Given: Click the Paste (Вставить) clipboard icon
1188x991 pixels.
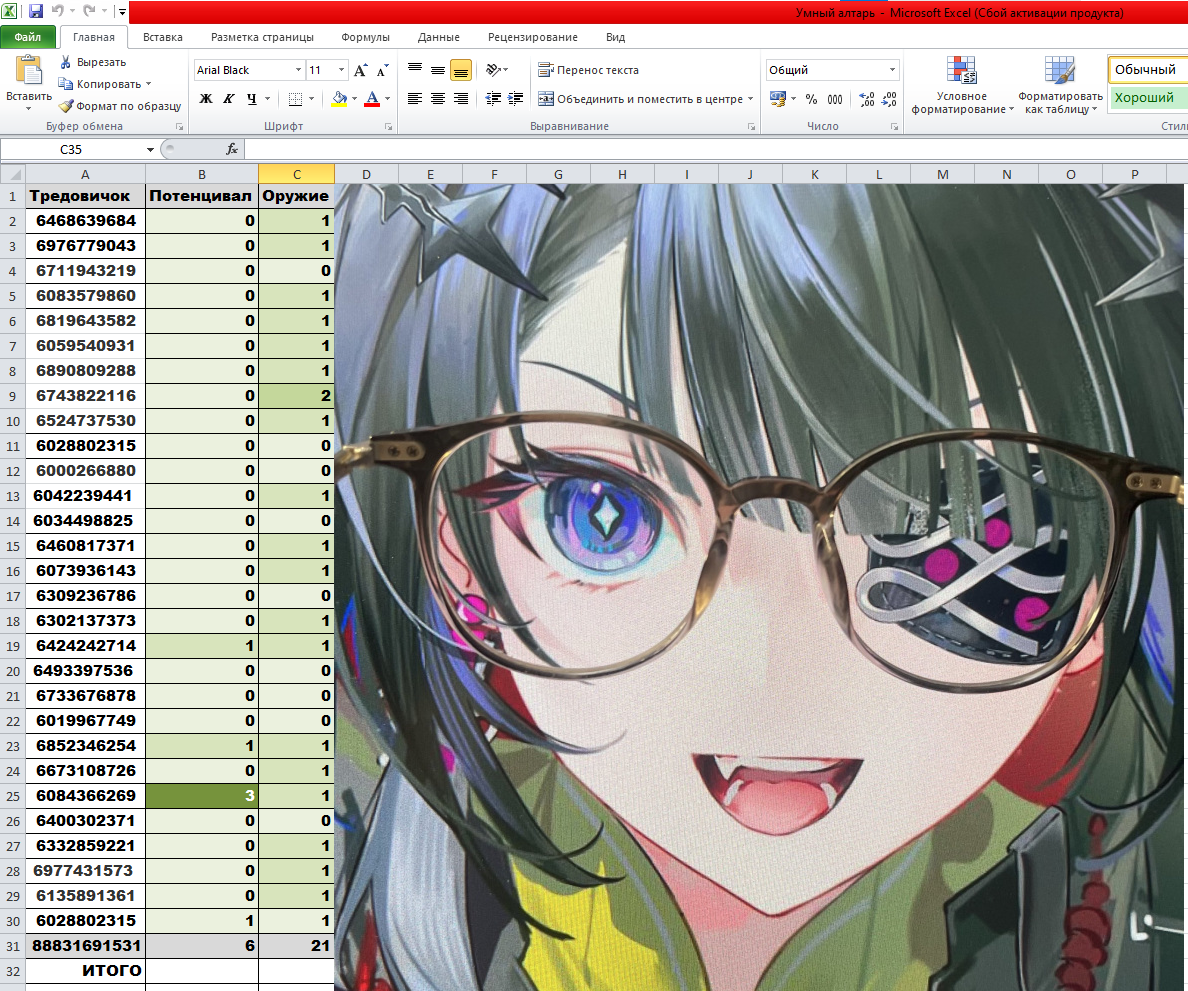Looking at the screenshot, I should tap(29, 70).
